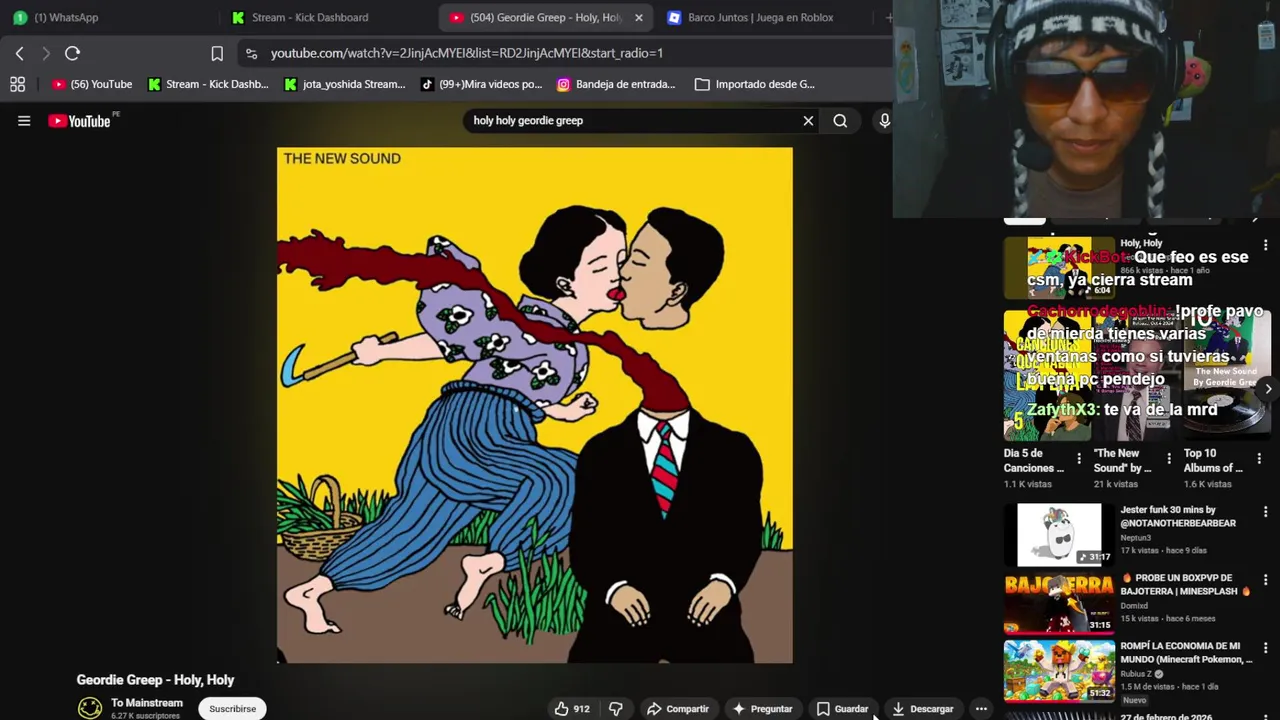Image resolution: width=1280 pixels, height=720 pixels.
Task: Open the (56) YouTube bookmark
Action: click(x=92, y=84)
